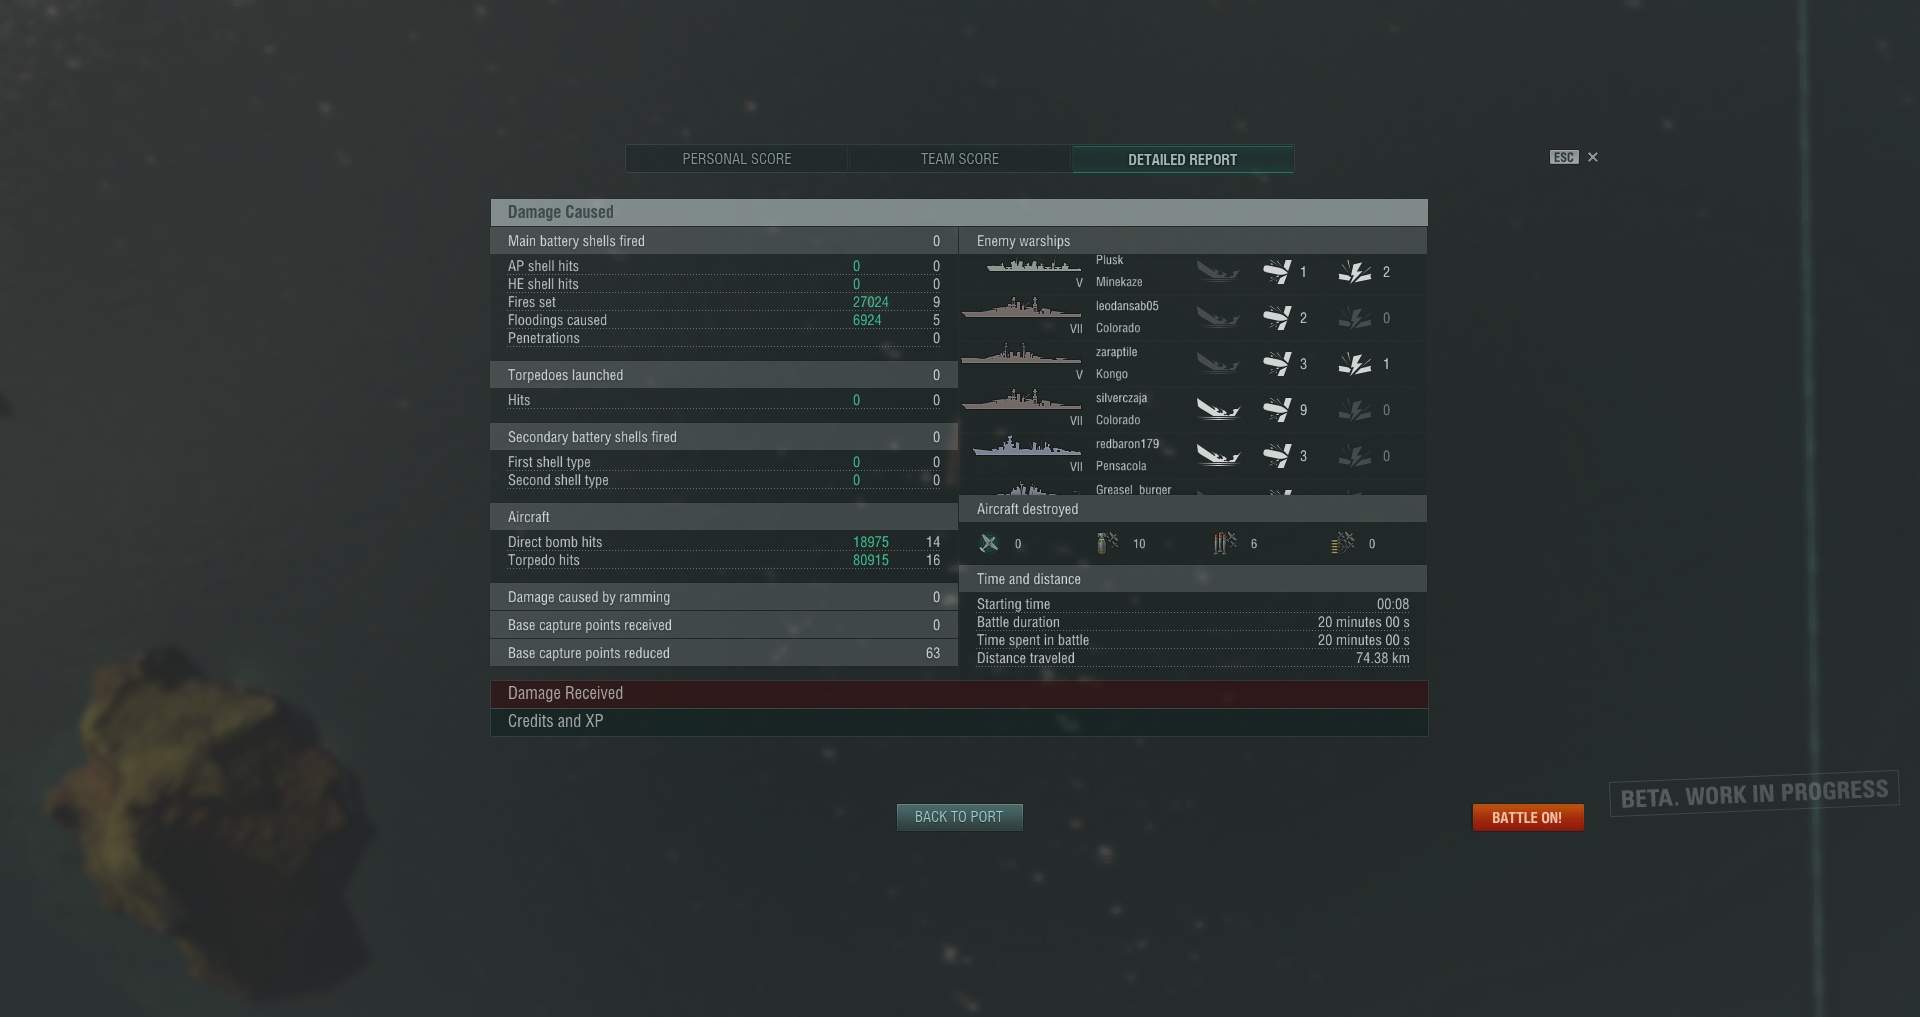
Task: Click the aircraft destroyed bomb icon showing 10
Action: pyautogui.click(x=1107, y=543)
